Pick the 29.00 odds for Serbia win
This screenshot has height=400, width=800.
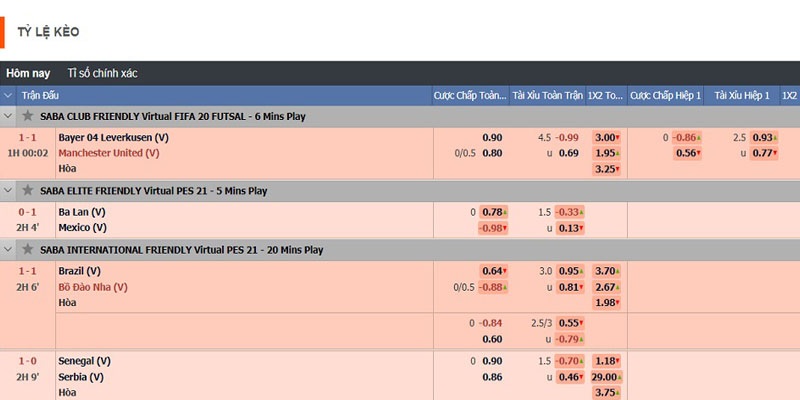click(605, 377)
